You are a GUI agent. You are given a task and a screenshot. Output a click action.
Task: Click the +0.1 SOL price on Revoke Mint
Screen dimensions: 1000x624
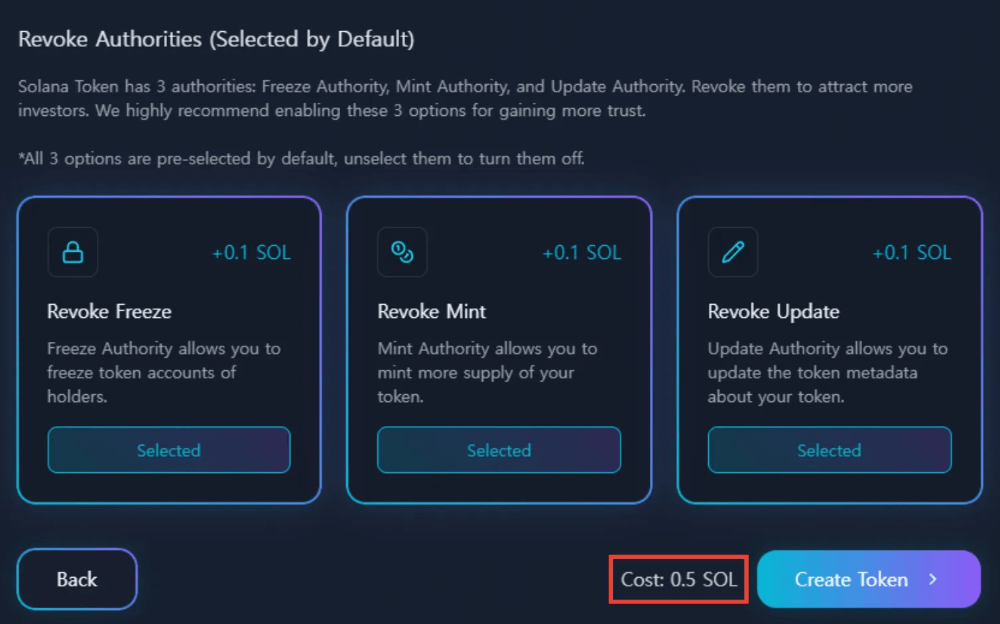(x=581, y=253)
